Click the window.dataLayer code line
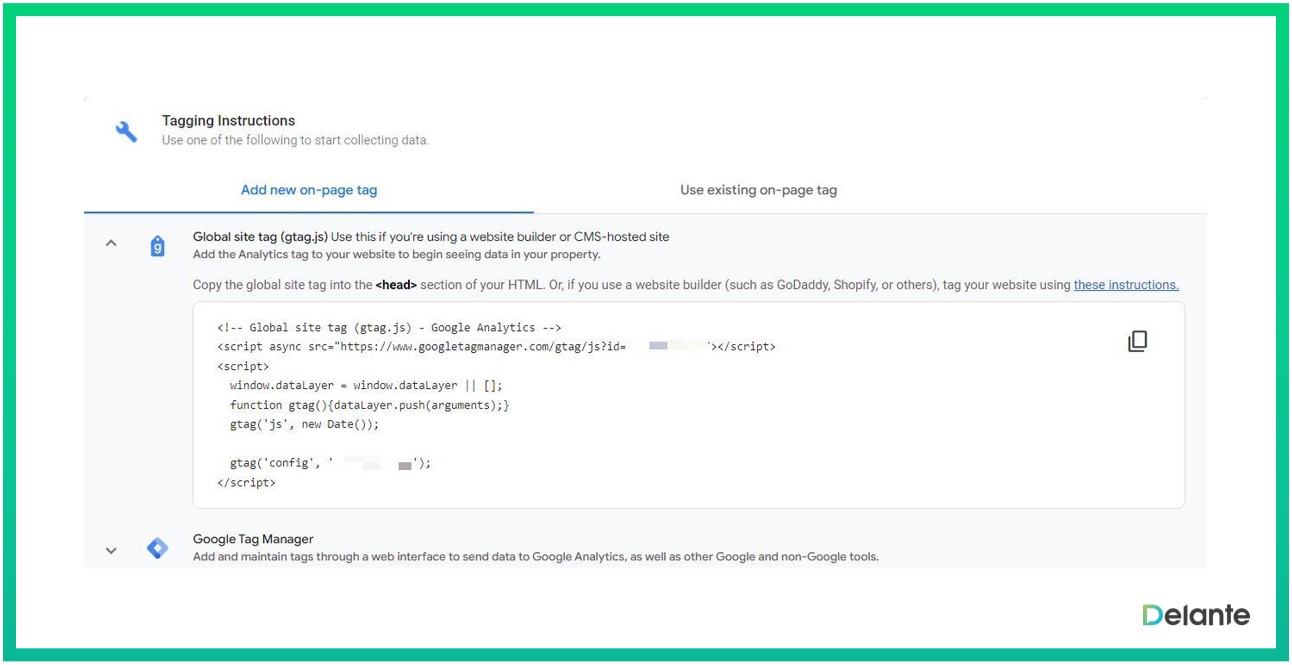Image resolution: width=1292 pixels, height=665 pixels. [366, 385]
